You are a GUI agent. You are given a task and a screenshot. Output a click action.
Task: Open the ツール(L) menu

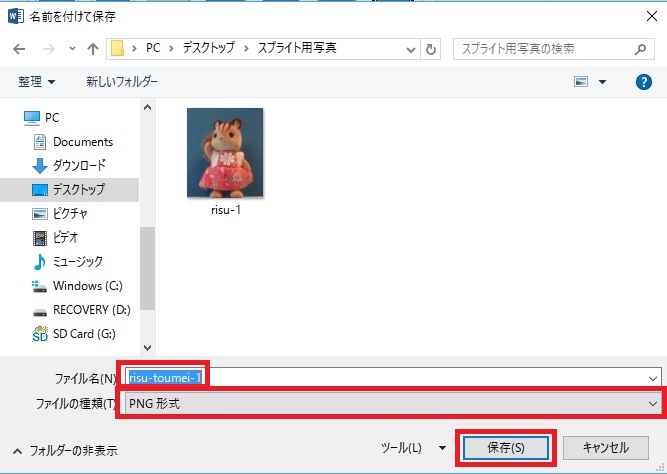point(413,448)
